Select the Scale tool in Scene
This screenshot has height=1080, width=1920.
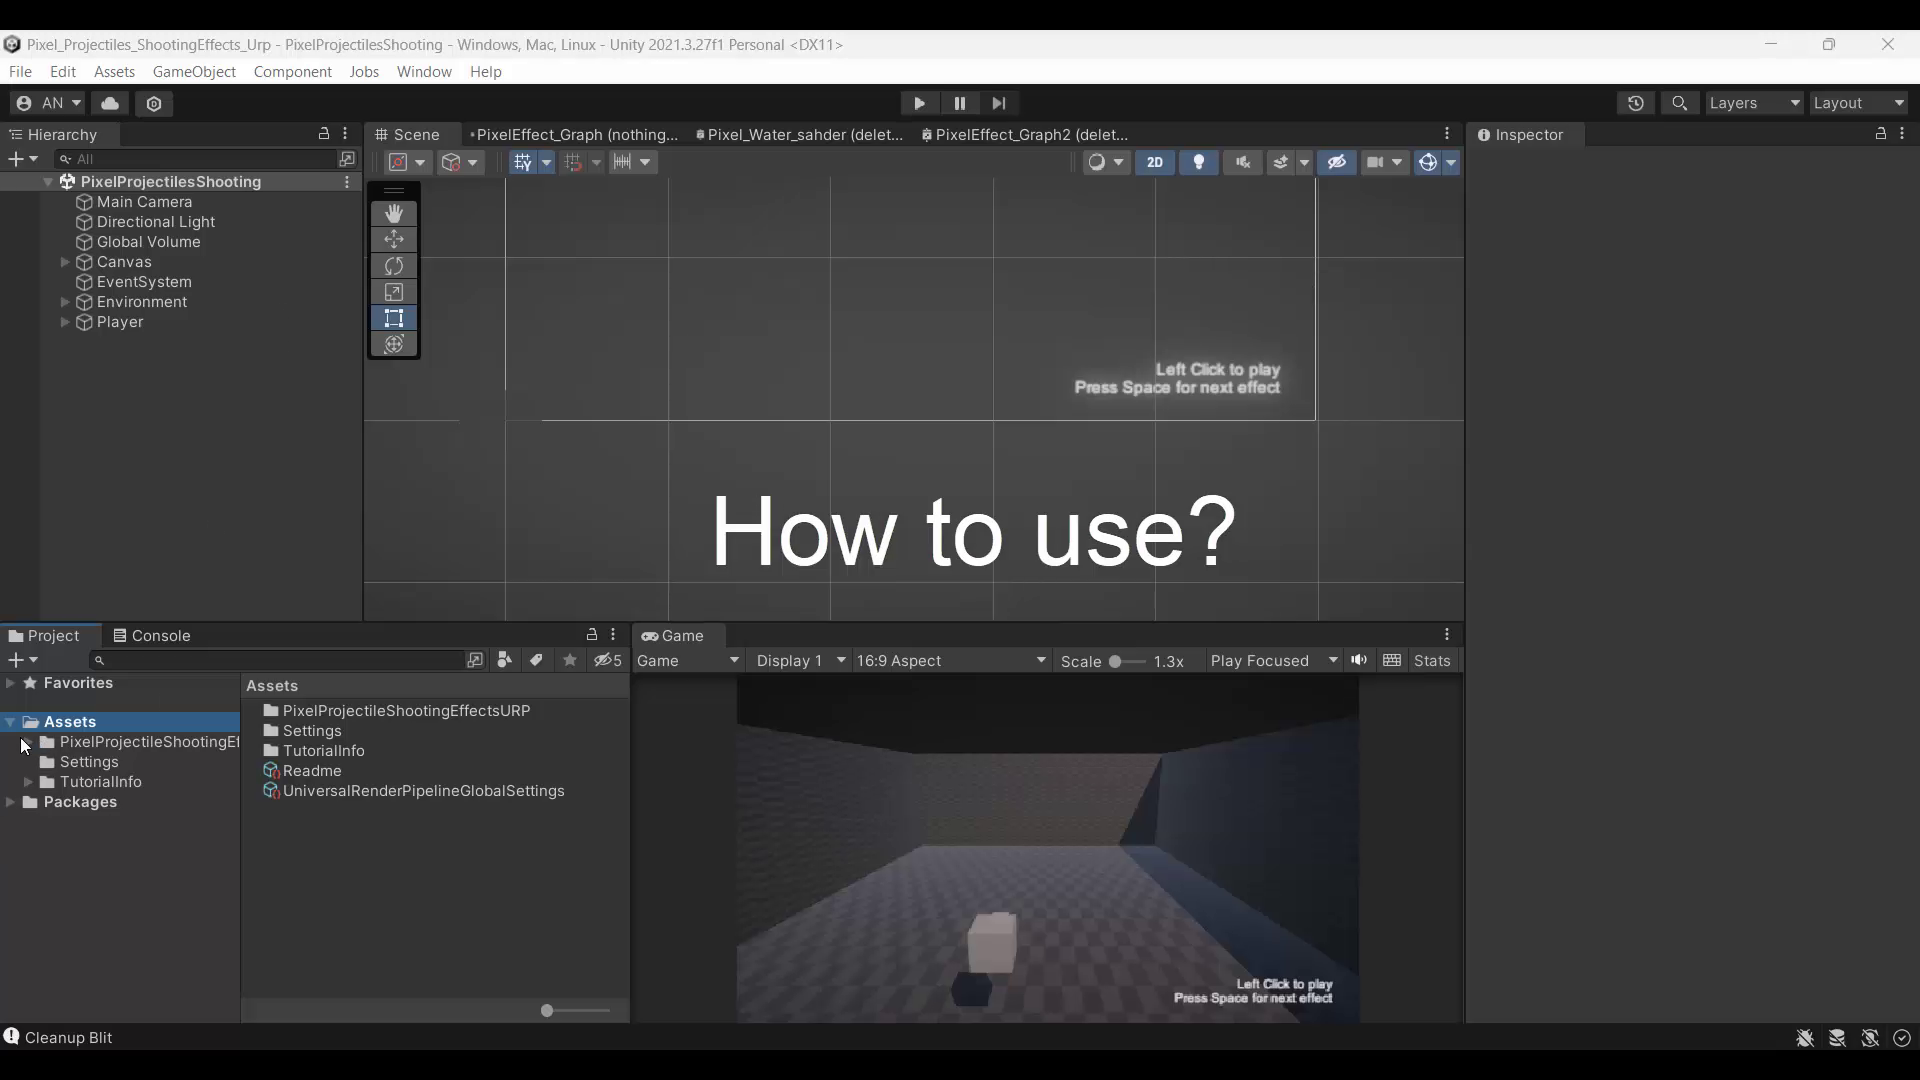click(394, 292)
